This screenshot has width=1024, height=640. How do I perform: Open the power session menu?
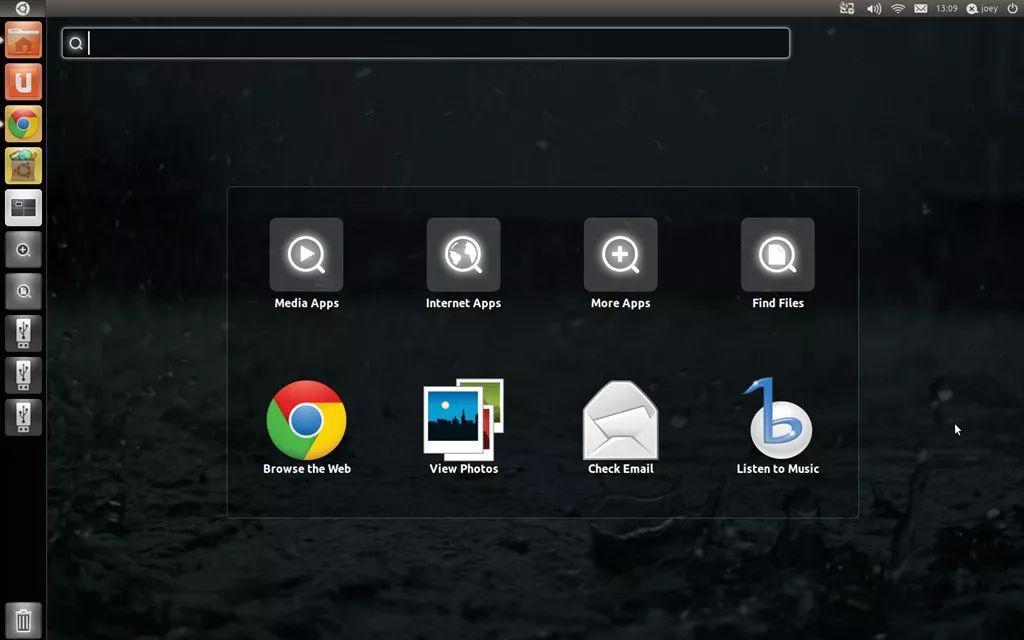pos(1012,8)
